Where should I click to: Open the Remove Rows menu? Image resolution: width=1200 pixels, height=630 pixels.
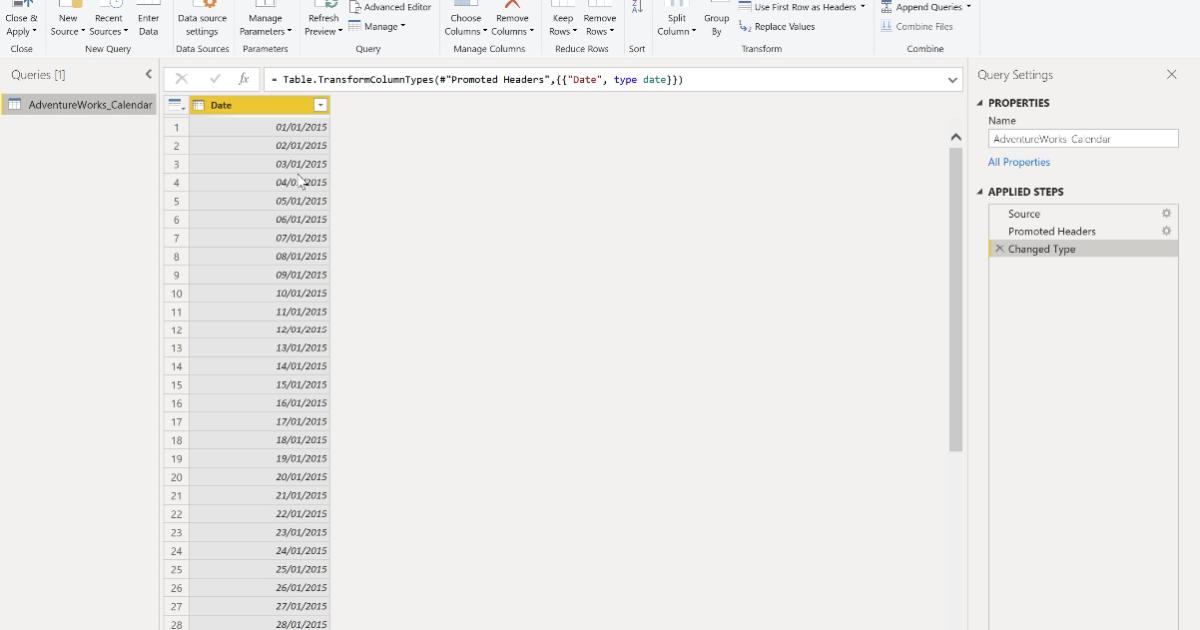tap(599, 17)
